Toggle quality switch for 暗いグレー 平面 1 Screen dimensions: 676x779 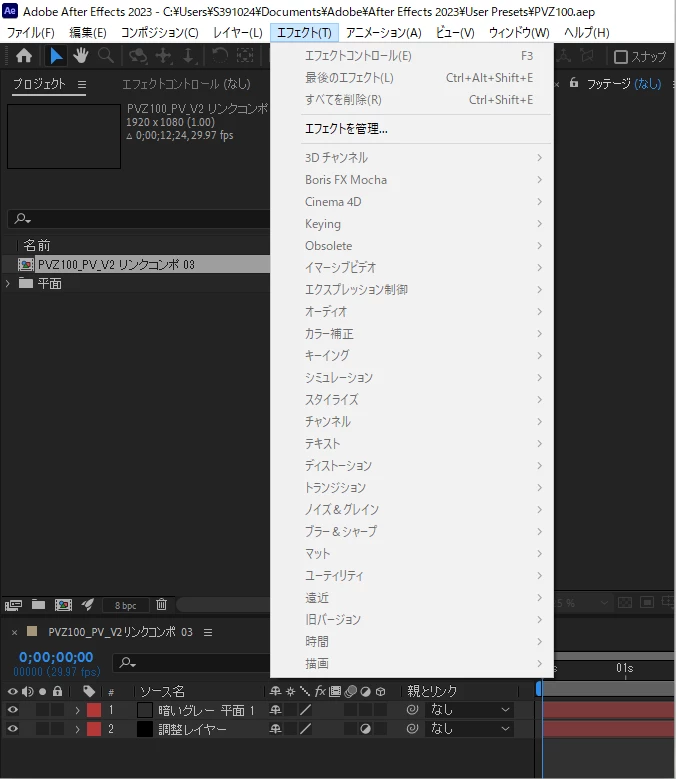point(305,710)
